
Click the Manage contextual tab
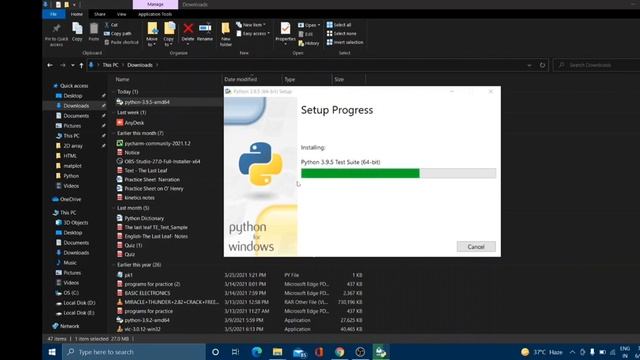pos(155,4)
